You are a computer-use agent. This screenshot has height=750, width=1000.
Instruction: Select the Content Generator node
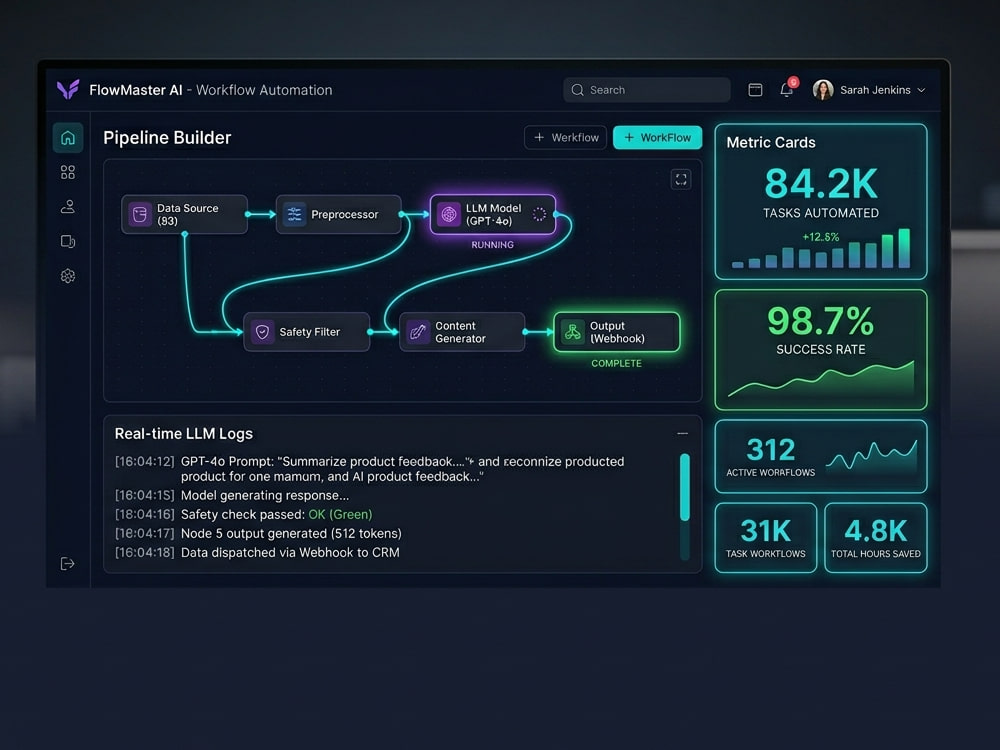coord(462,332)
